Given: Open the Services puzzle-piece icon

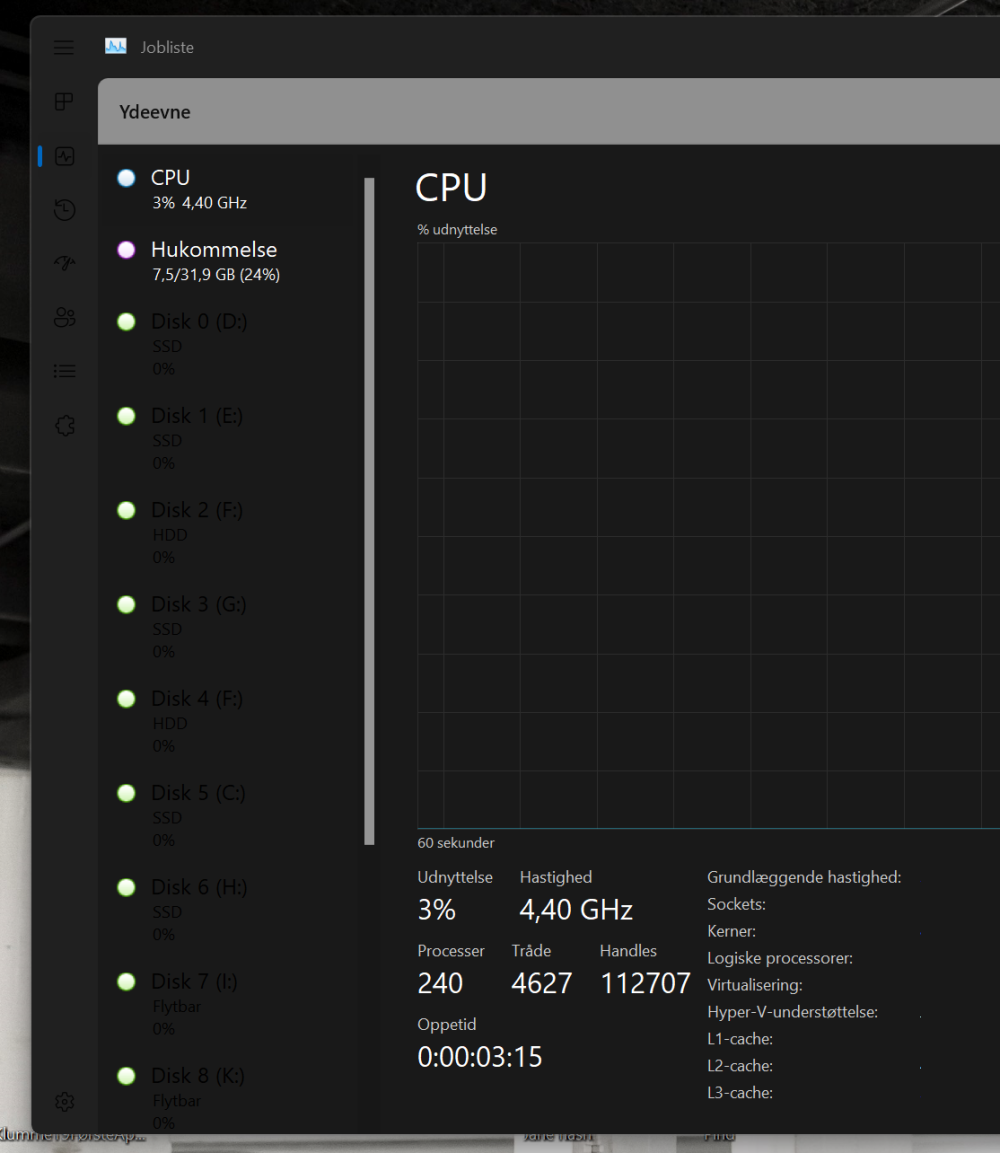Looking at the screenshot, I should 64,426.
